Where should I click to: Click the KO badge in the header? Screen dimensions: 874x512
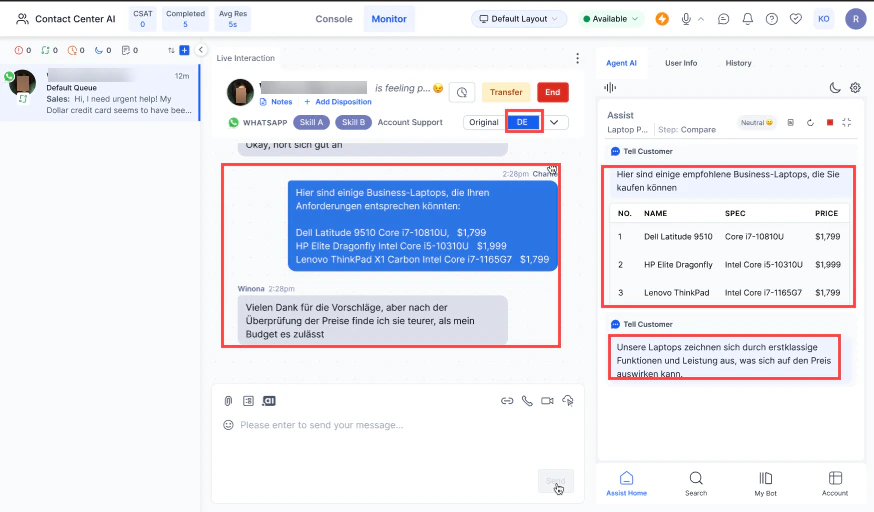(823, 19)
